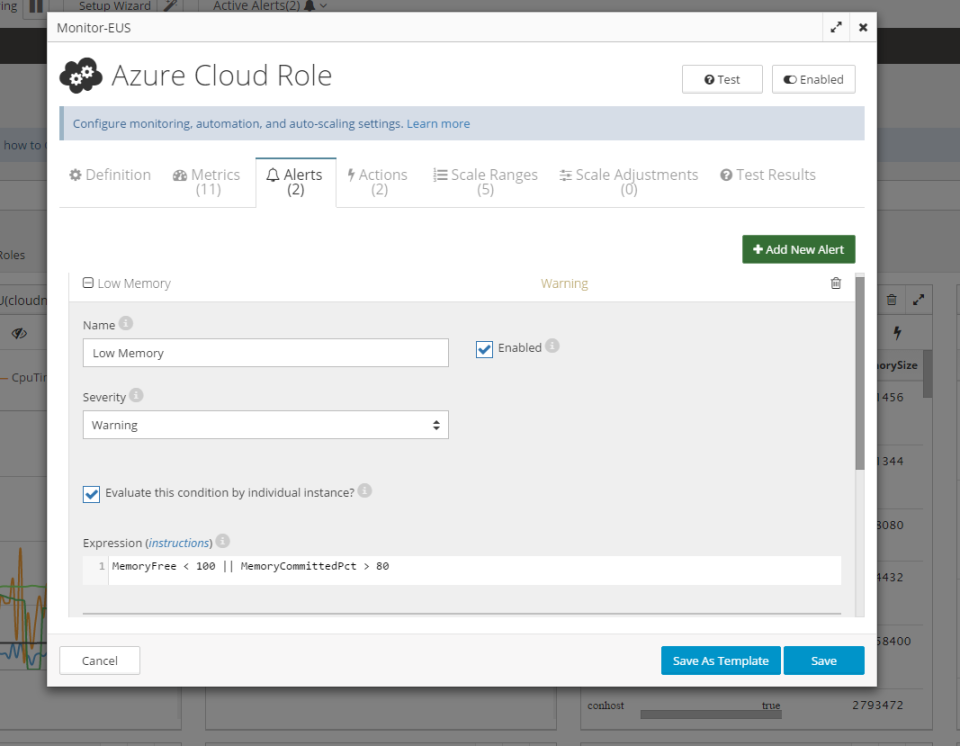Toggle the Enabled switch for the monitor

pos(813,79)
